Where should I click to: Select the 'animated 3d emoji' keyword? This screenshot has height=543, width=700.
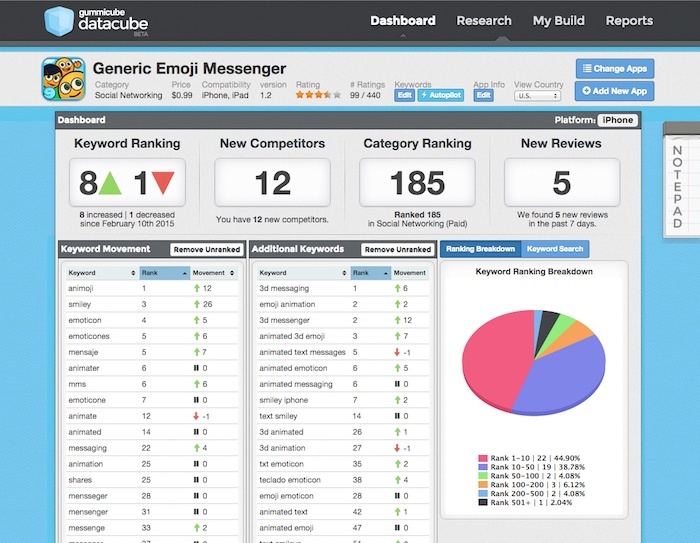[x=292, y=336]
